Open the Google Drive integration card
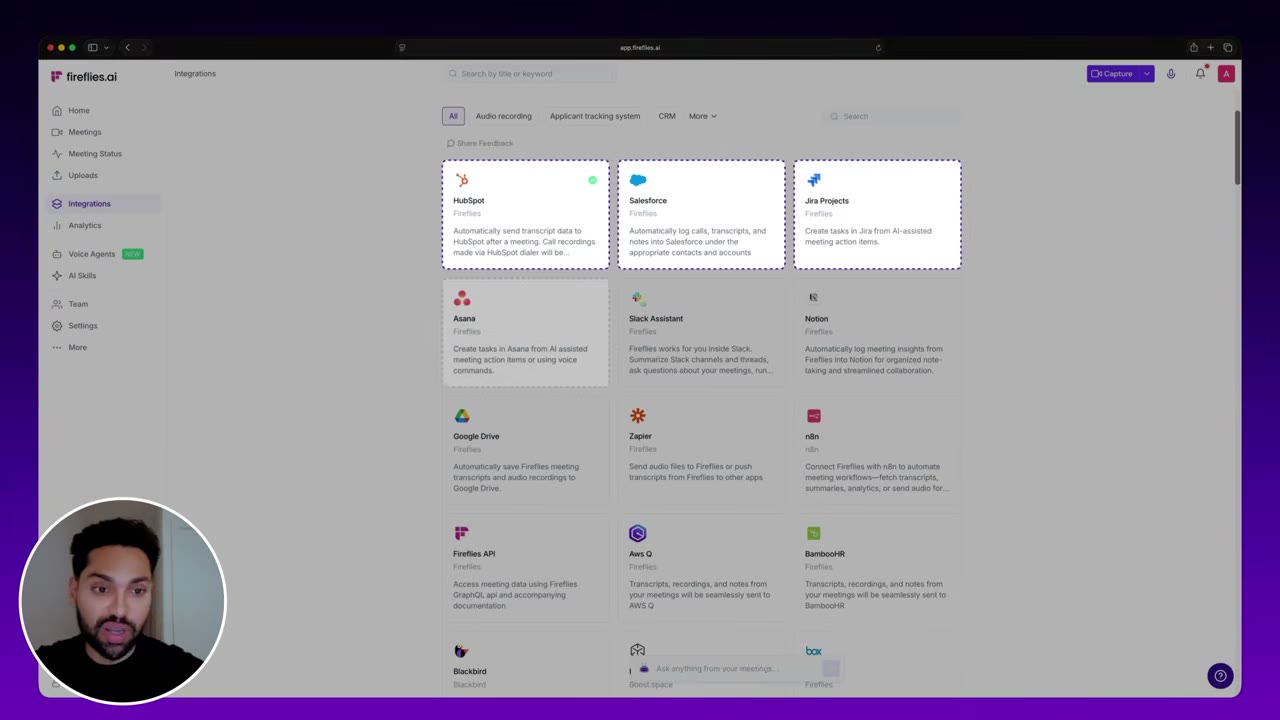Viewport: 1280px width, 720px height. [x=525, y=451]
